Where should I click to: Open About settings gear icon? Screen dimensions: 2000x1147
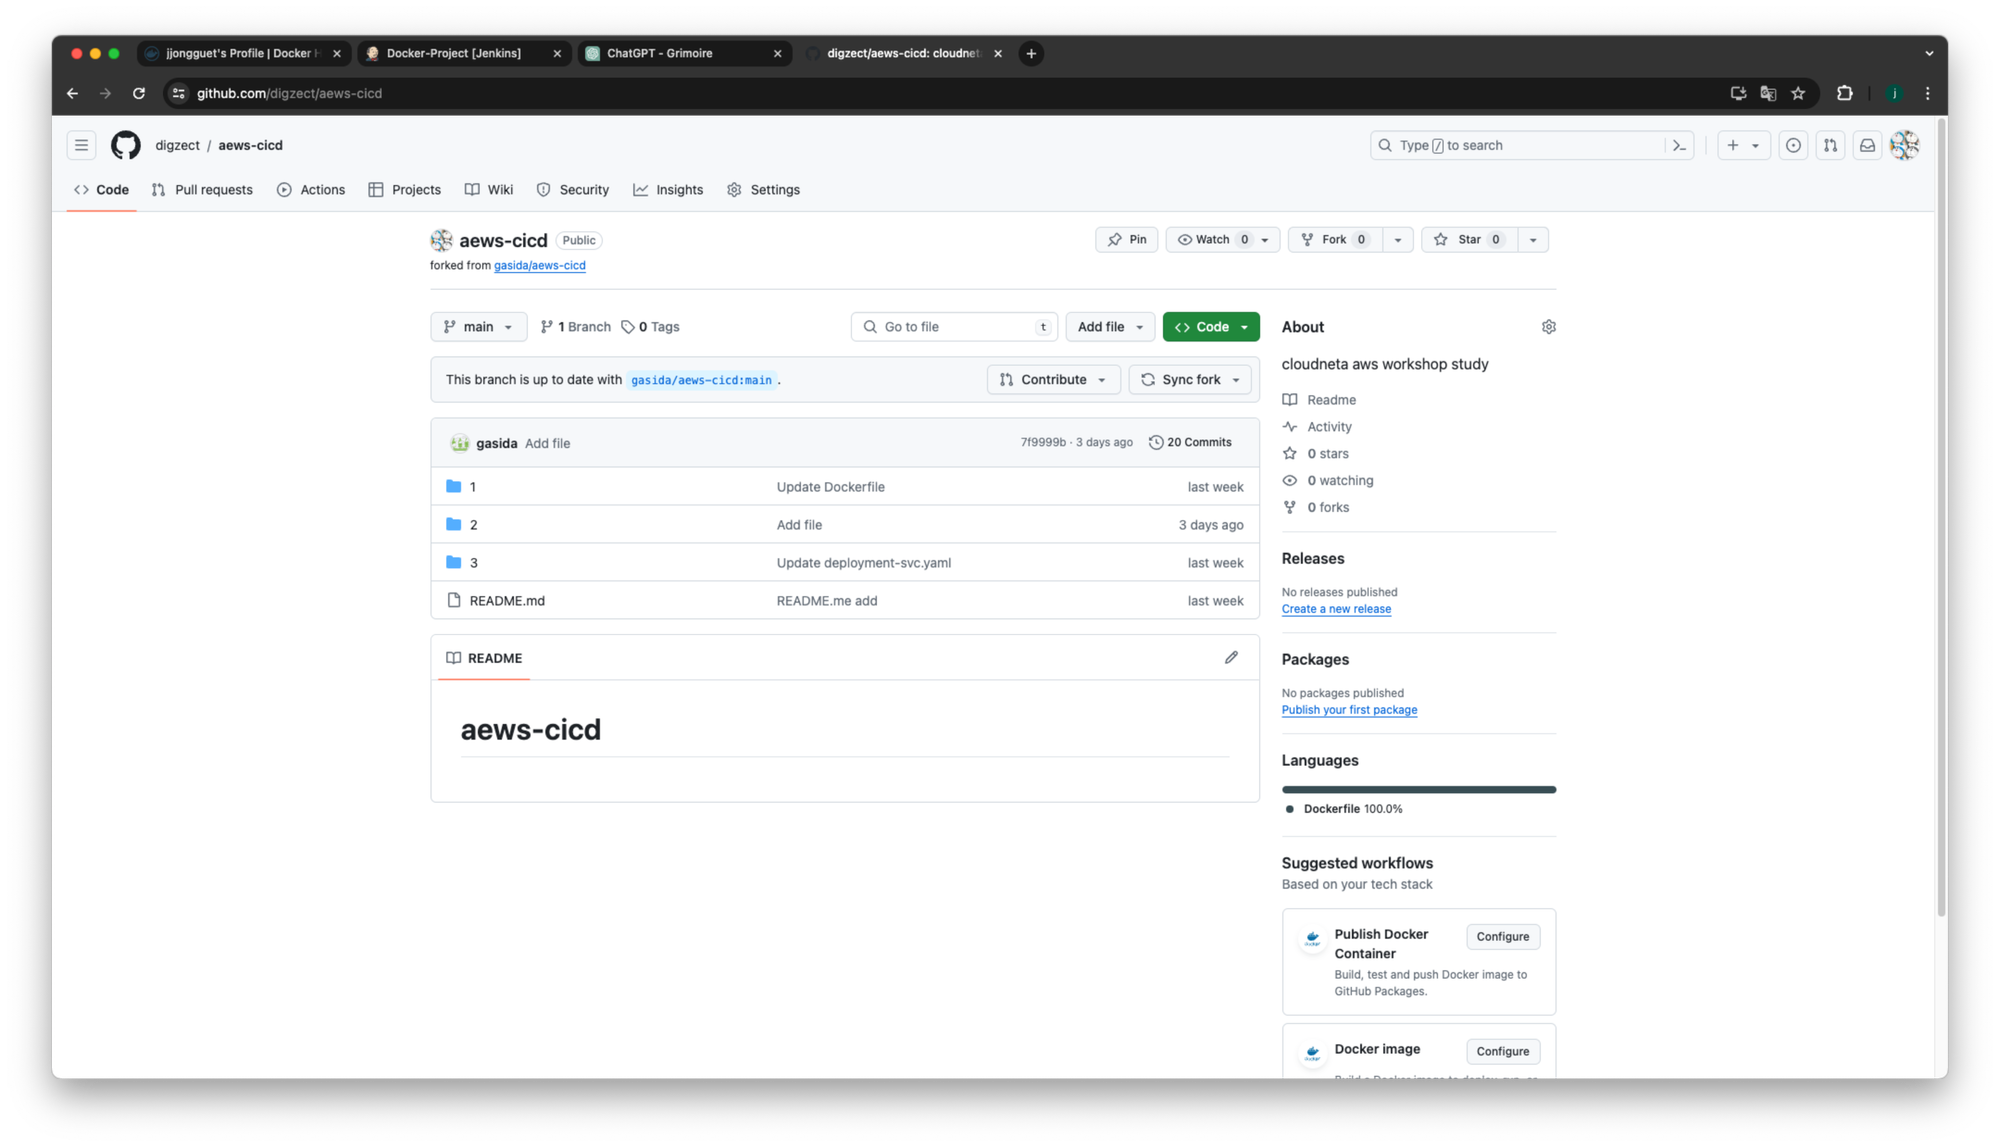[x=1548, y=327]
